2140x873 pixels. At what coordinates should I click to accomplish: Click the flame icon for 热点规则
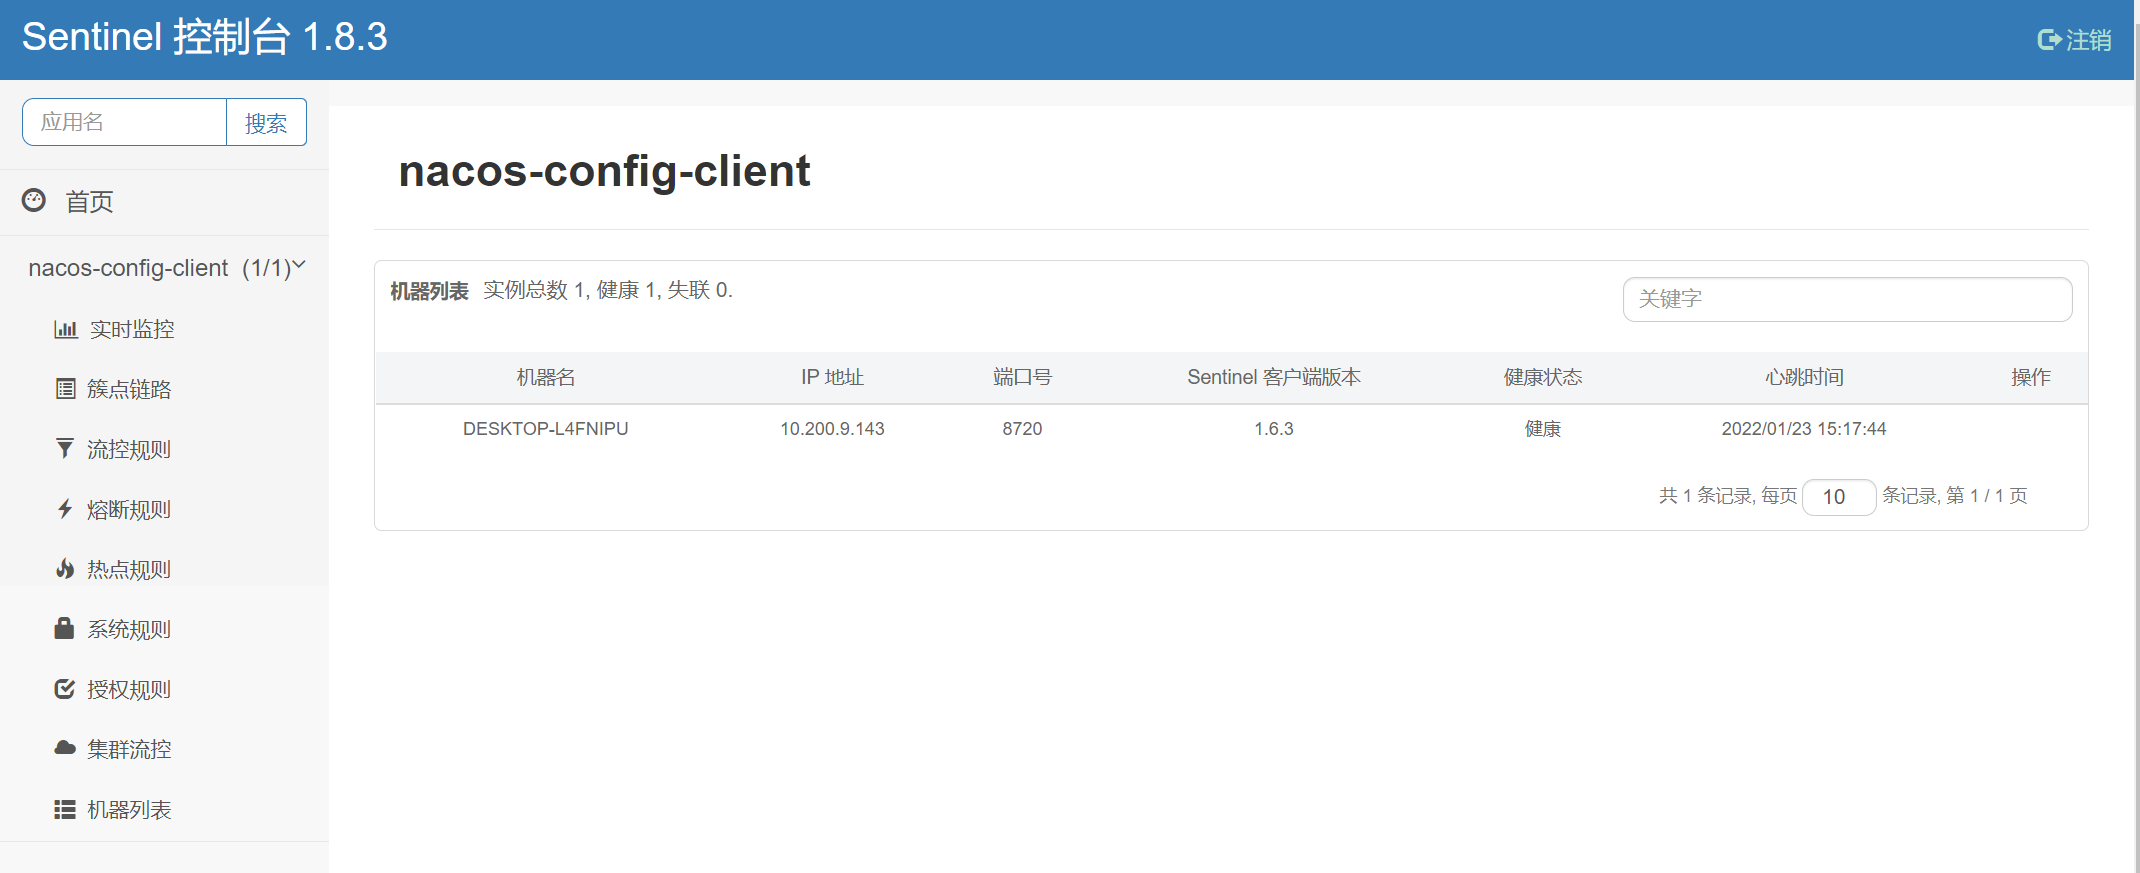(x=65, y=569)
